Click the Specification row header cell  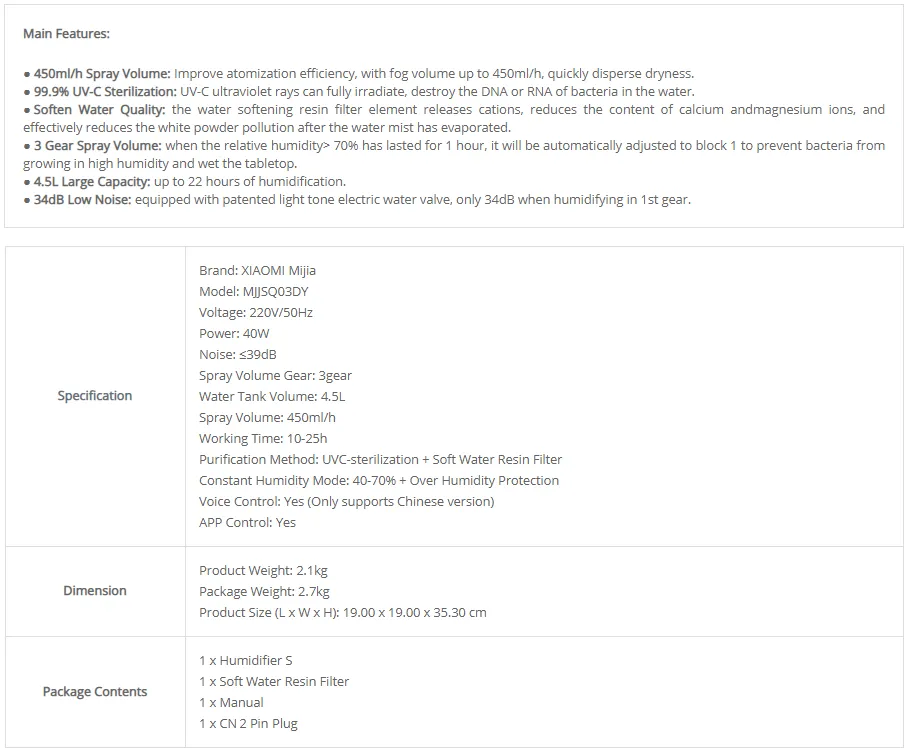tap(95, 396)
